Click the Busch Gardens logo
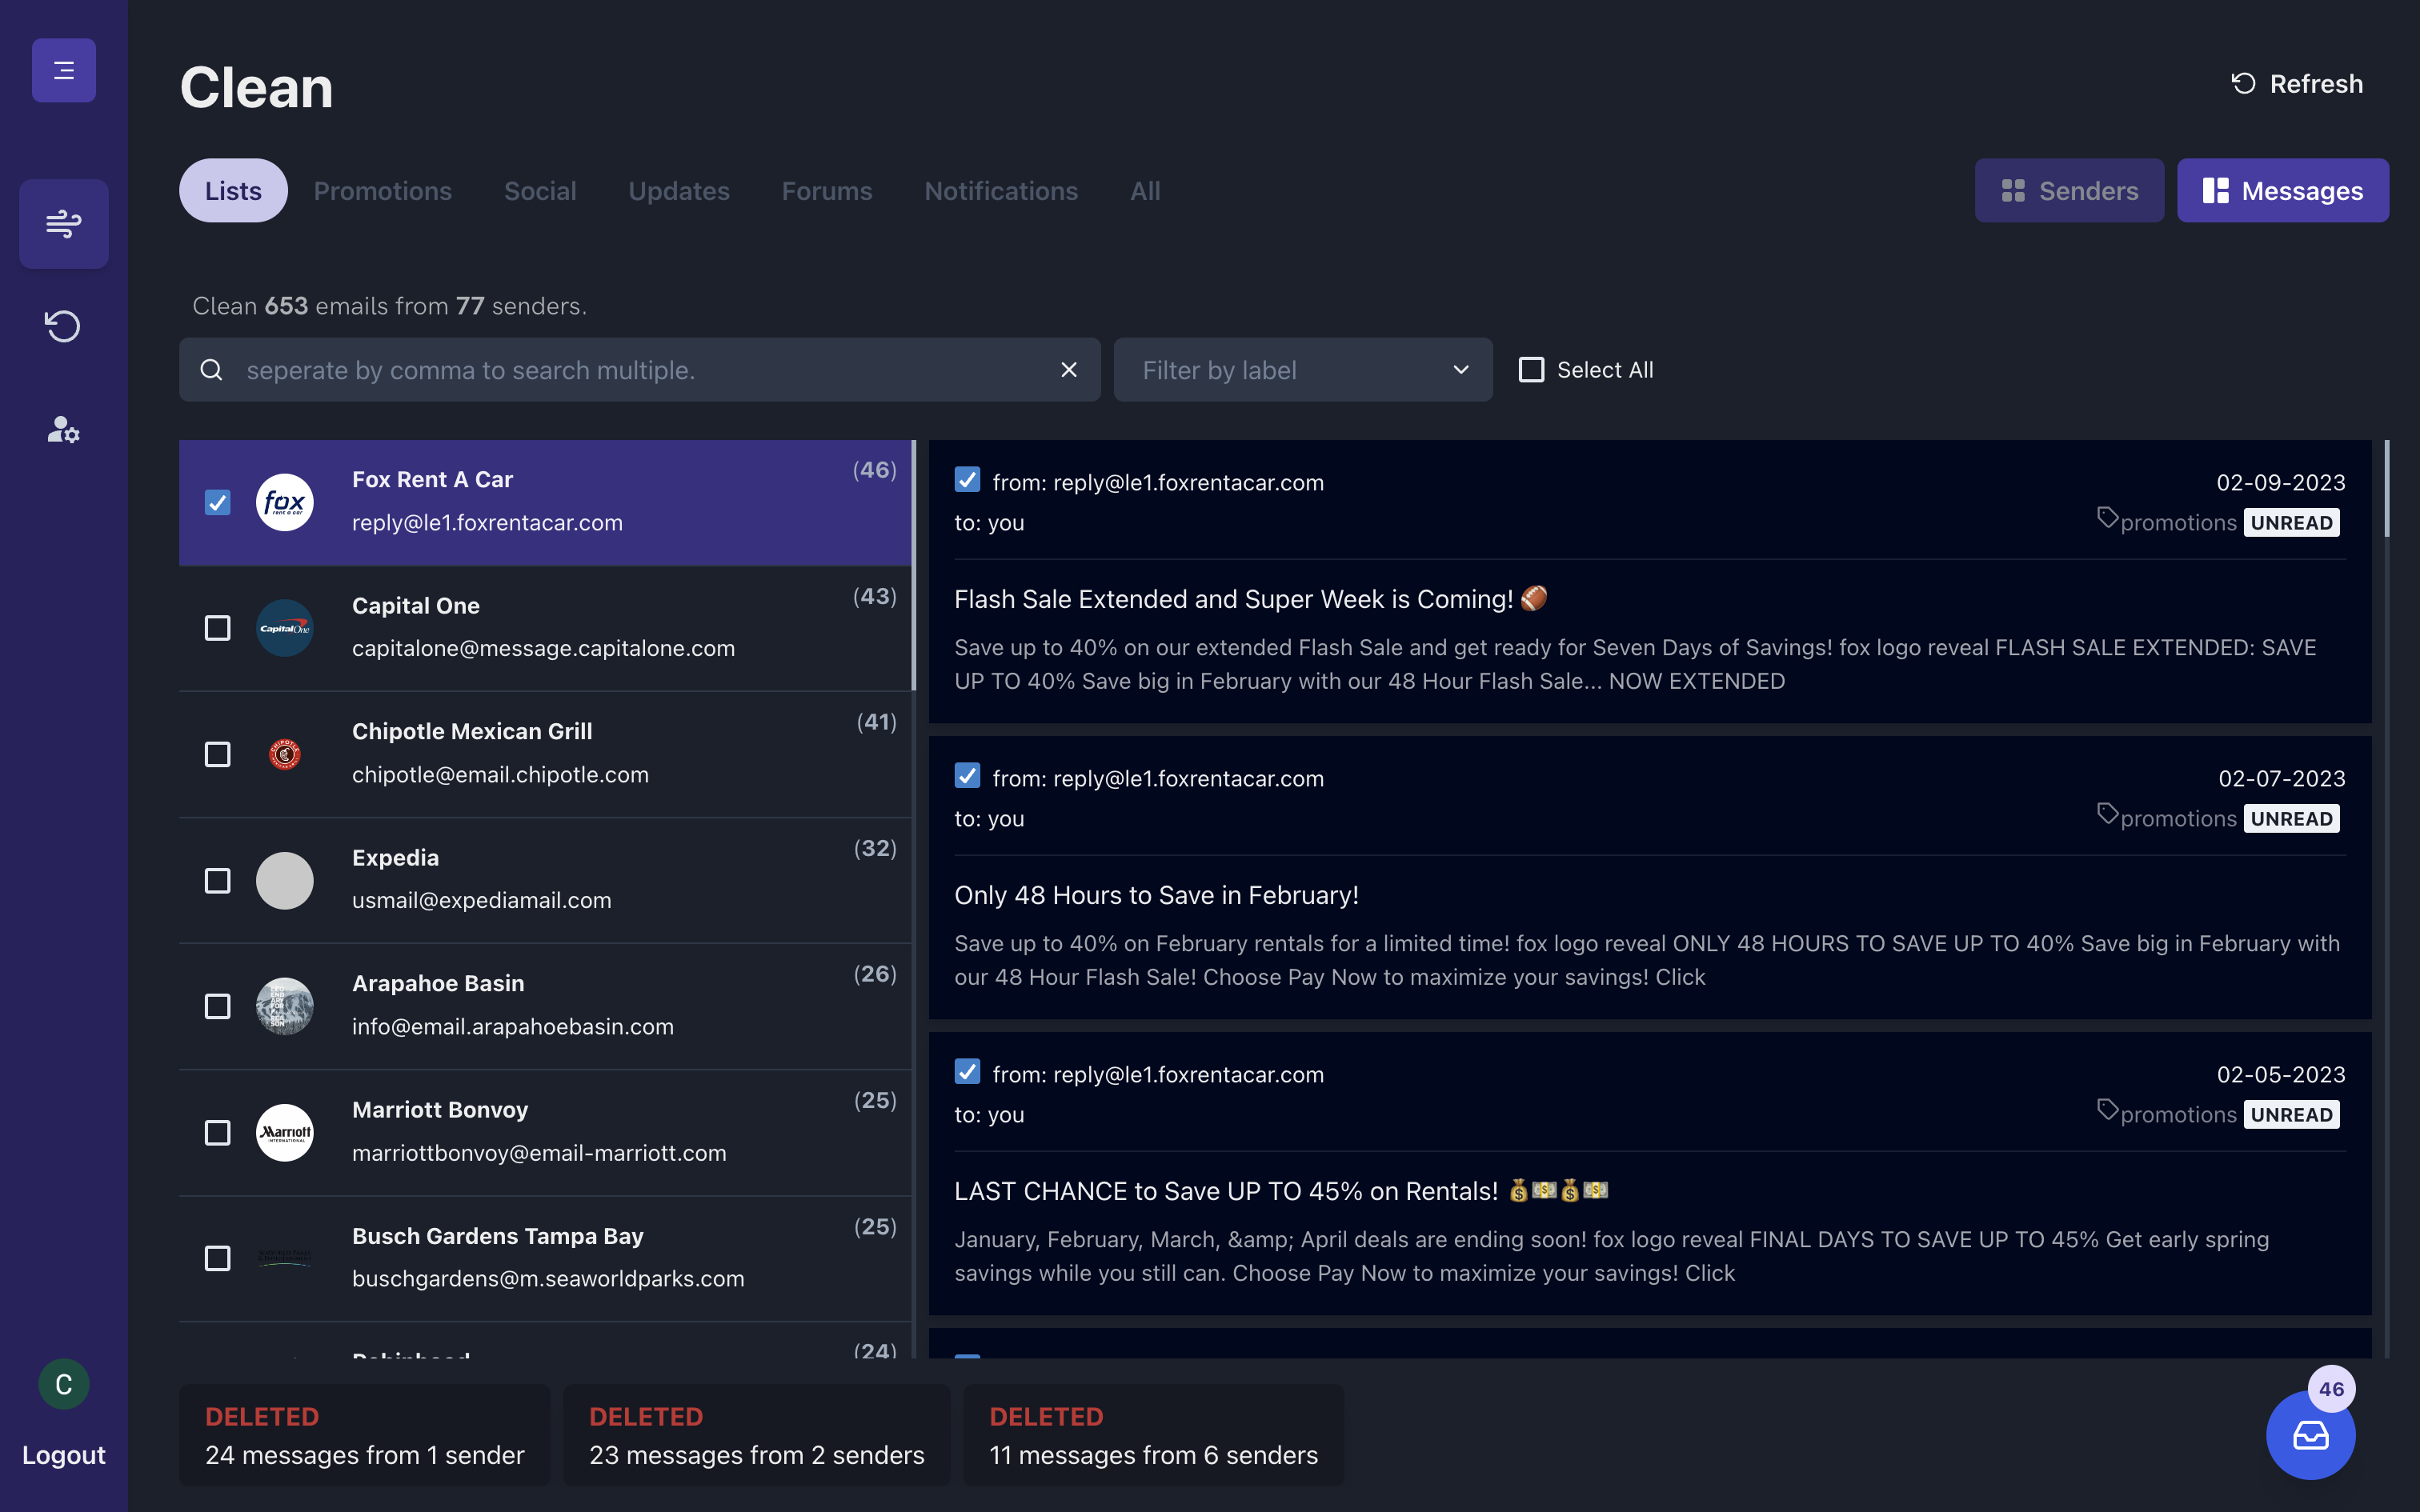Image resolution: width=2420 pixels, height=1512 pixels. pos(285,1258)
